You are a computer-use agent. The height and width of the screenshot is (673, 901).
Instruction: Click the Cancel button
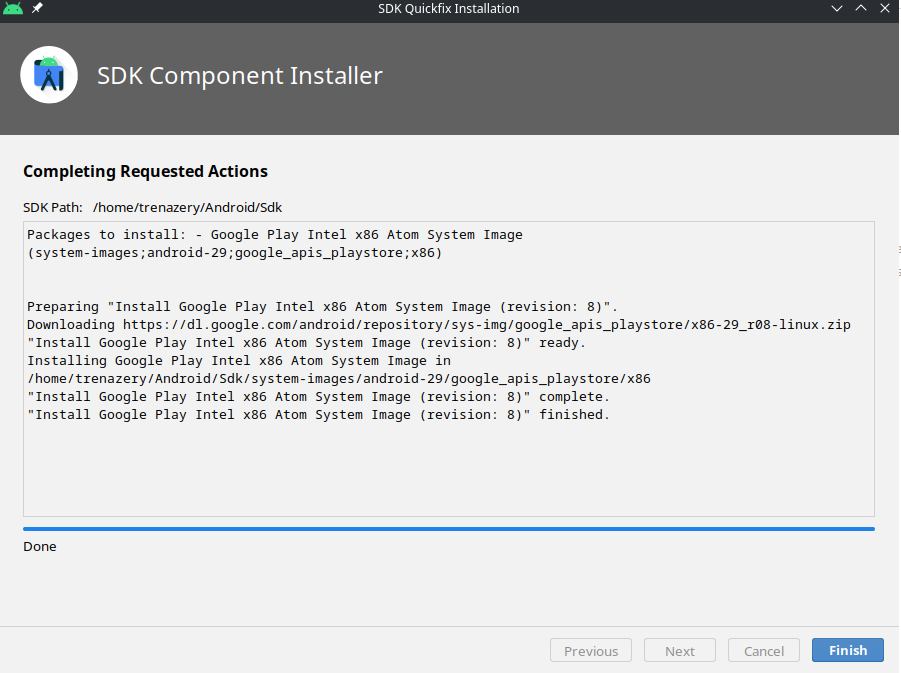[x=763, y=651]
